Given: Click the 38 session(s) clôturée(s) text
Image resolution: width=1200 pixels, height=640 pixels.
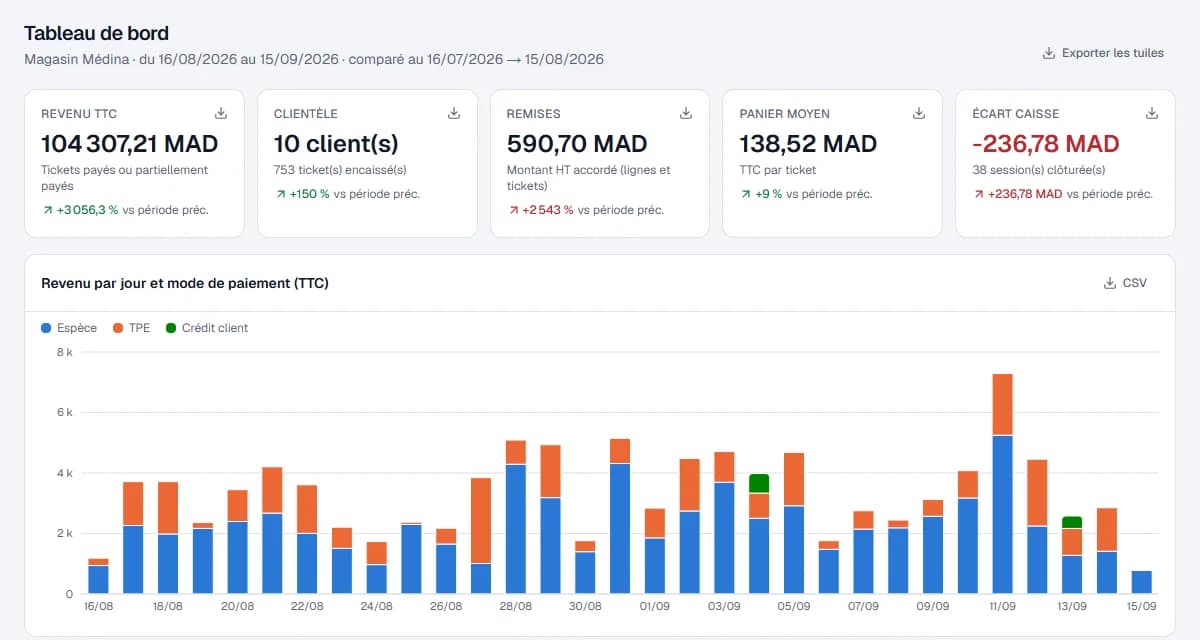Looking at the screenshot, I should [1038, 170].
